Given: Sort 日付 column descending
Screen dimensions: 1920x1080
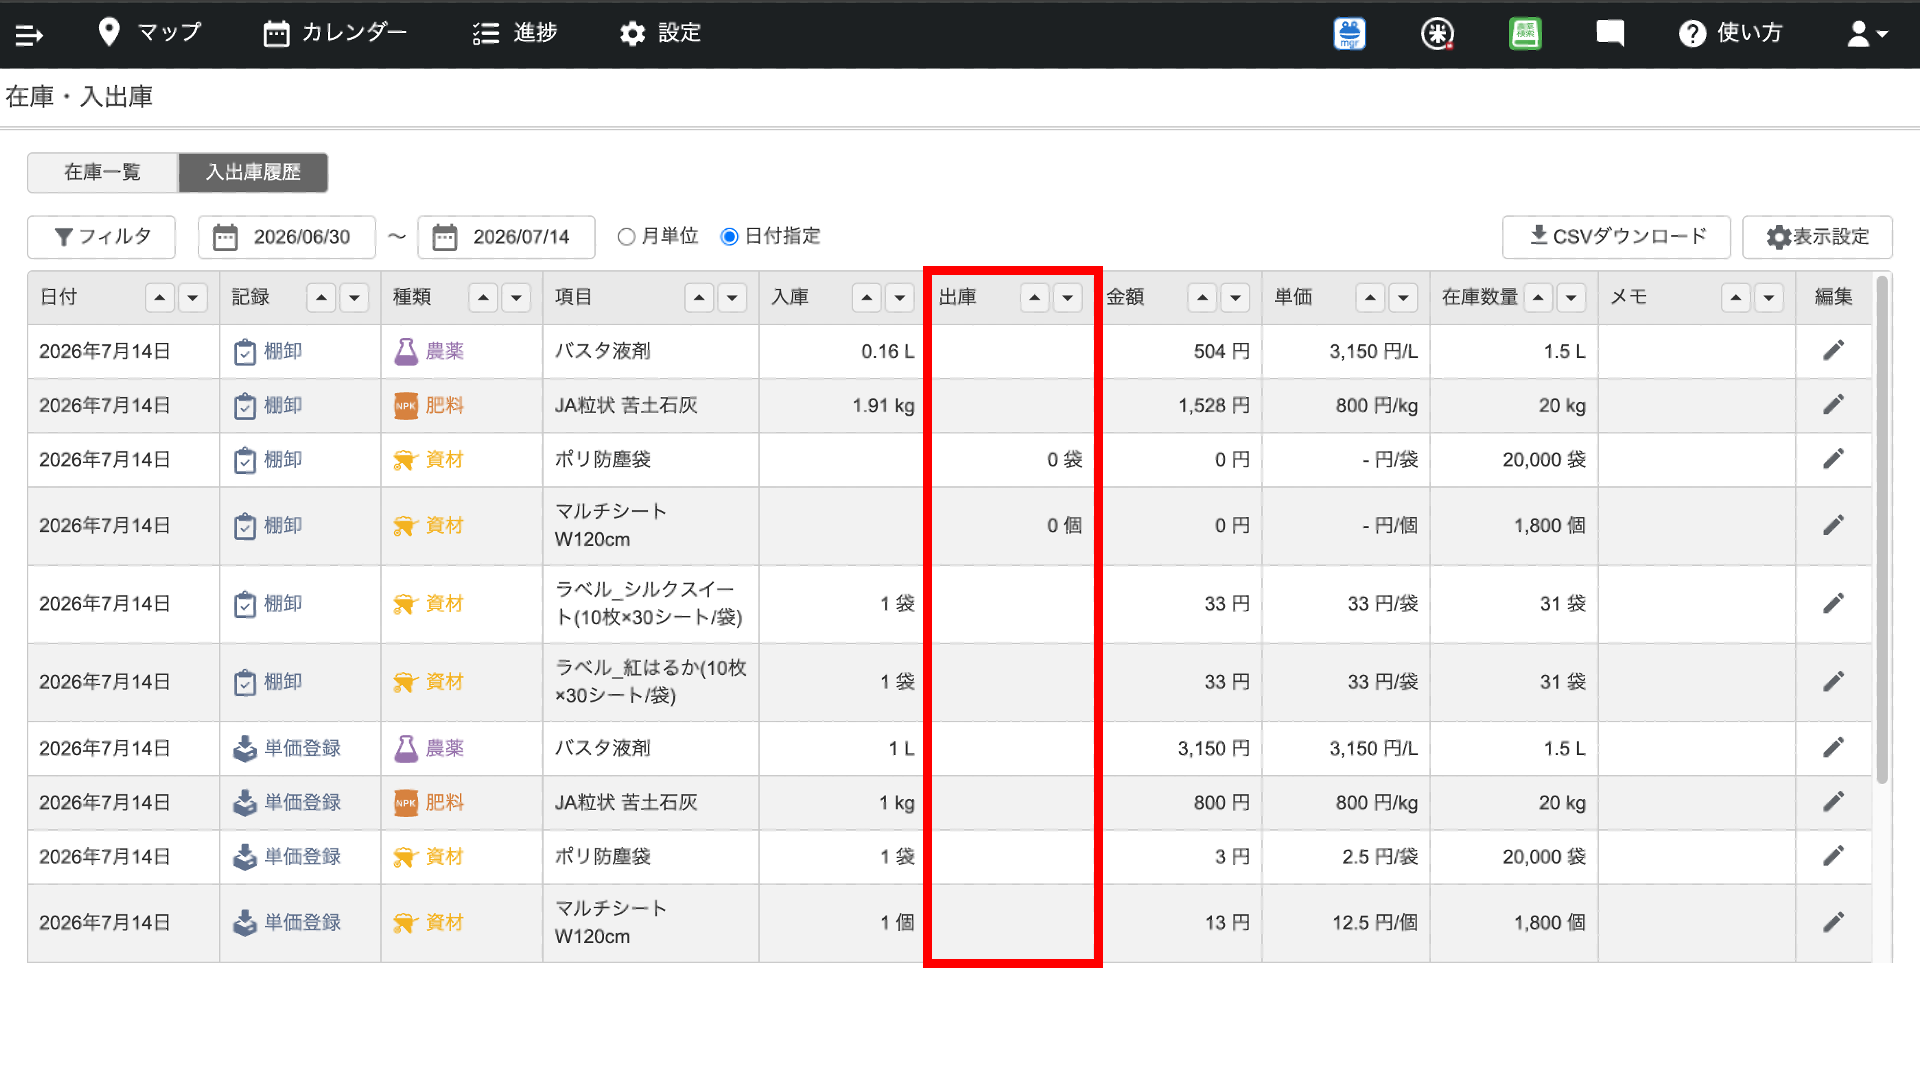Looking at the screenshot, I should pos(193,297).
